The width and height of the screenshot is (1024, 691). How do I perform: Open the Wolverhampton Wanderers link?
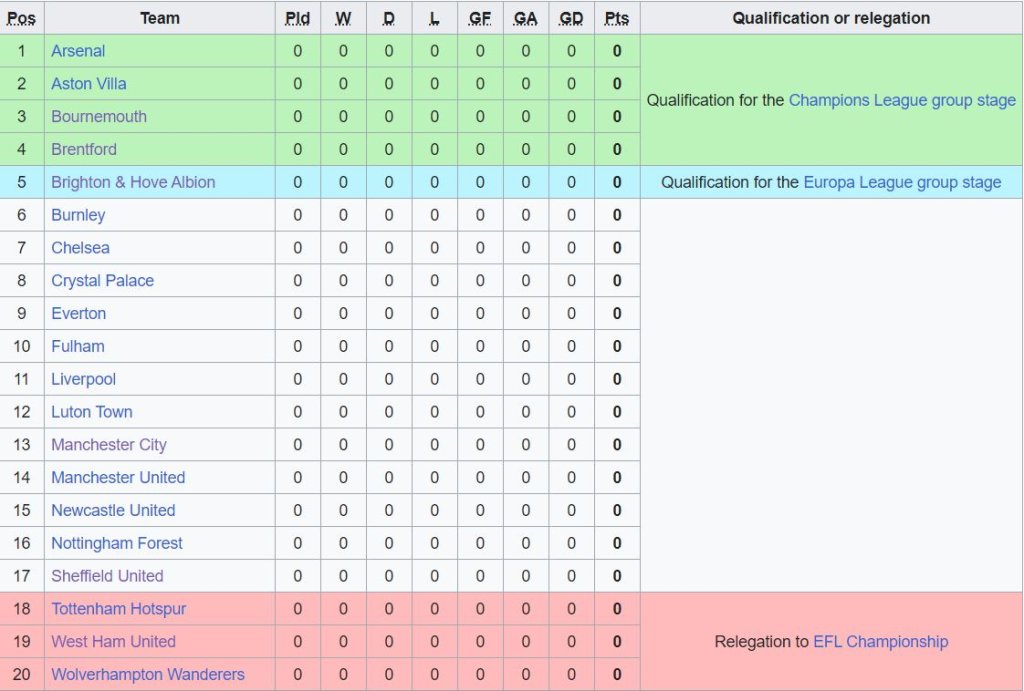(x=148, y=675)
